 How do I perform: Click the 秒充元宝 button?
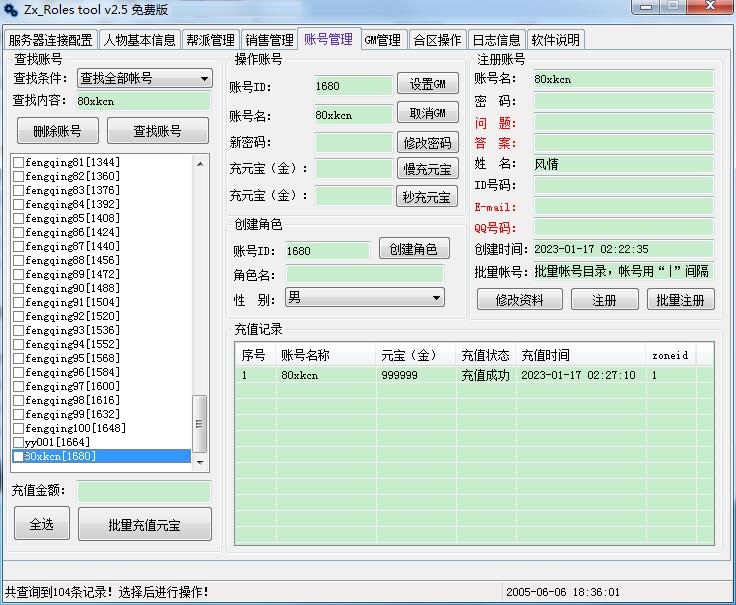426,196
